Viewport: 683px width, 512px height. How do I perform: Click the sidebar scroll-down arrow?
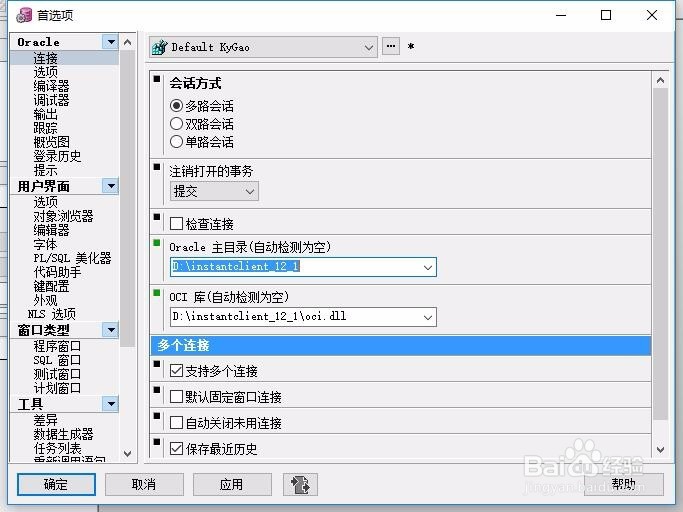(127, 453)
